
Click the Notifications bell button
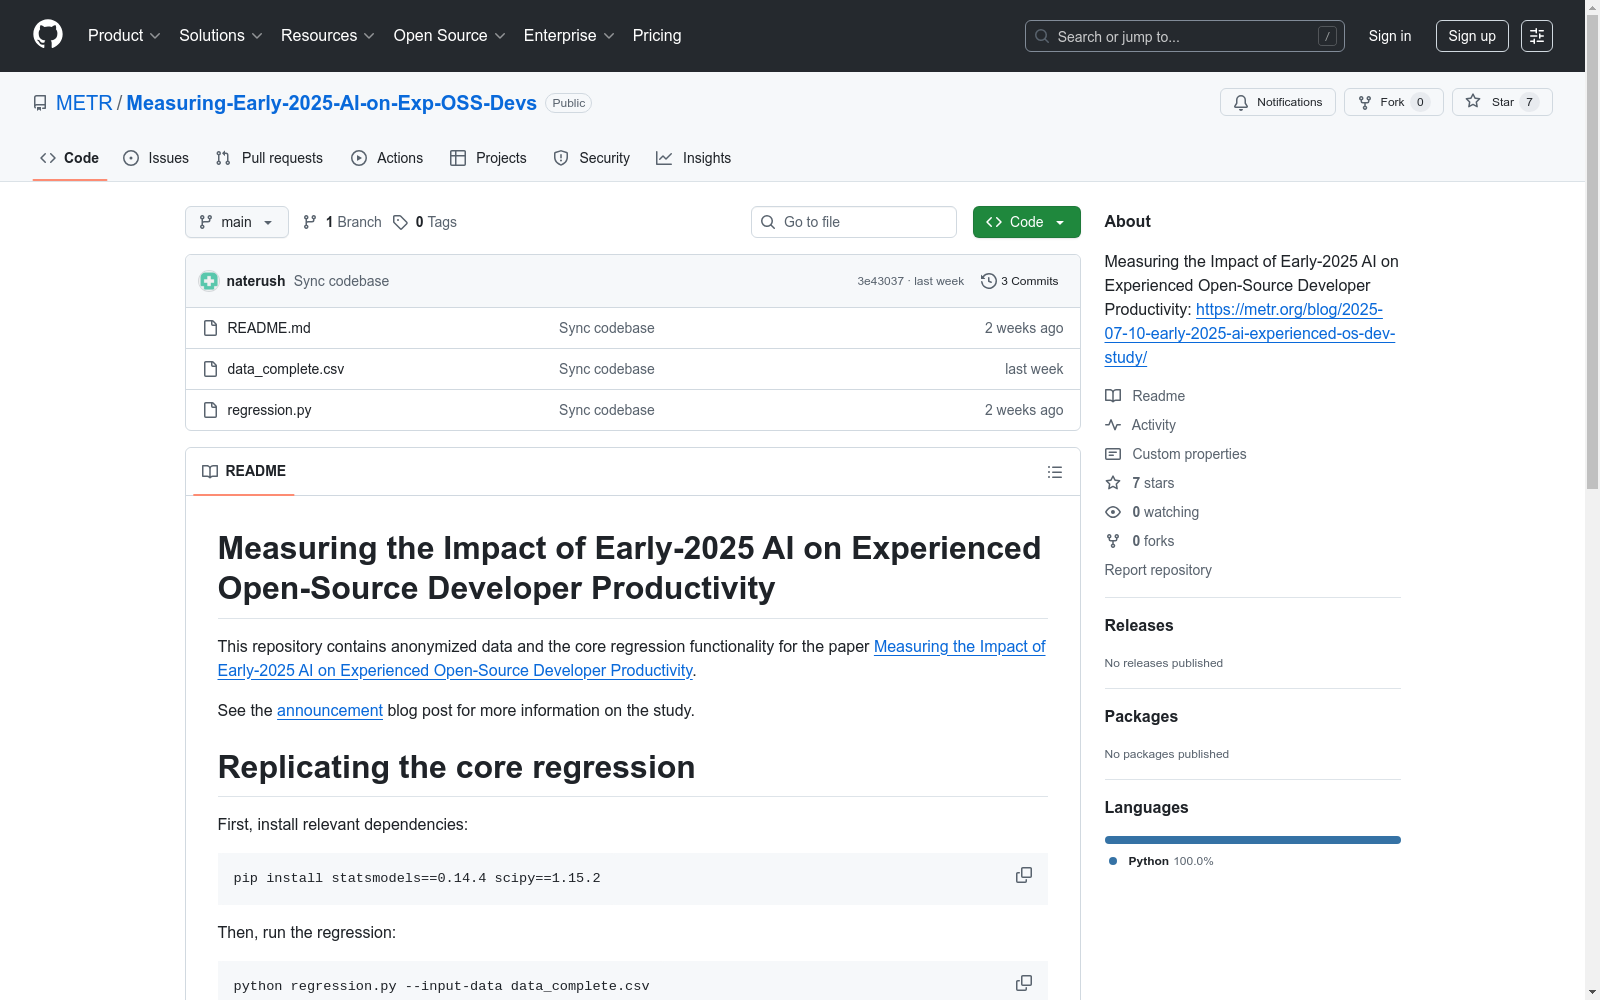[x=1277, y=102]
